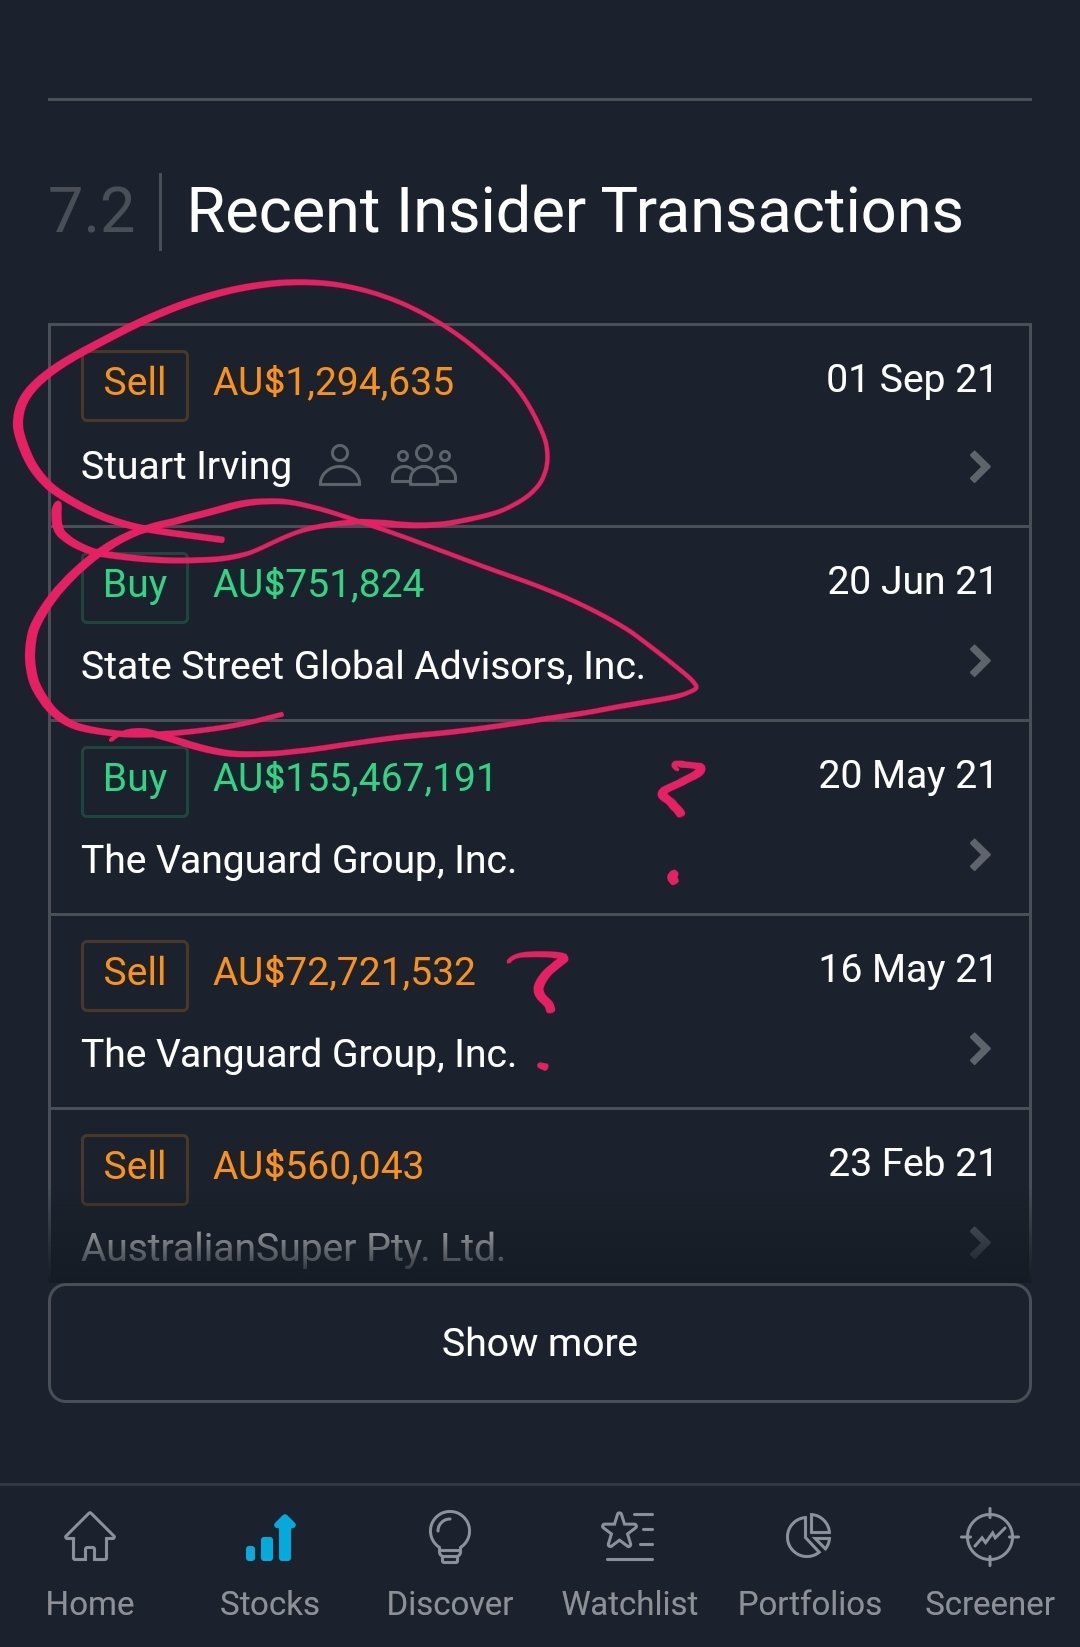Tap individual person icon beside Stuart Irving
Image resolution: width=1080 pixels, height=1647 pixels.
340,466
